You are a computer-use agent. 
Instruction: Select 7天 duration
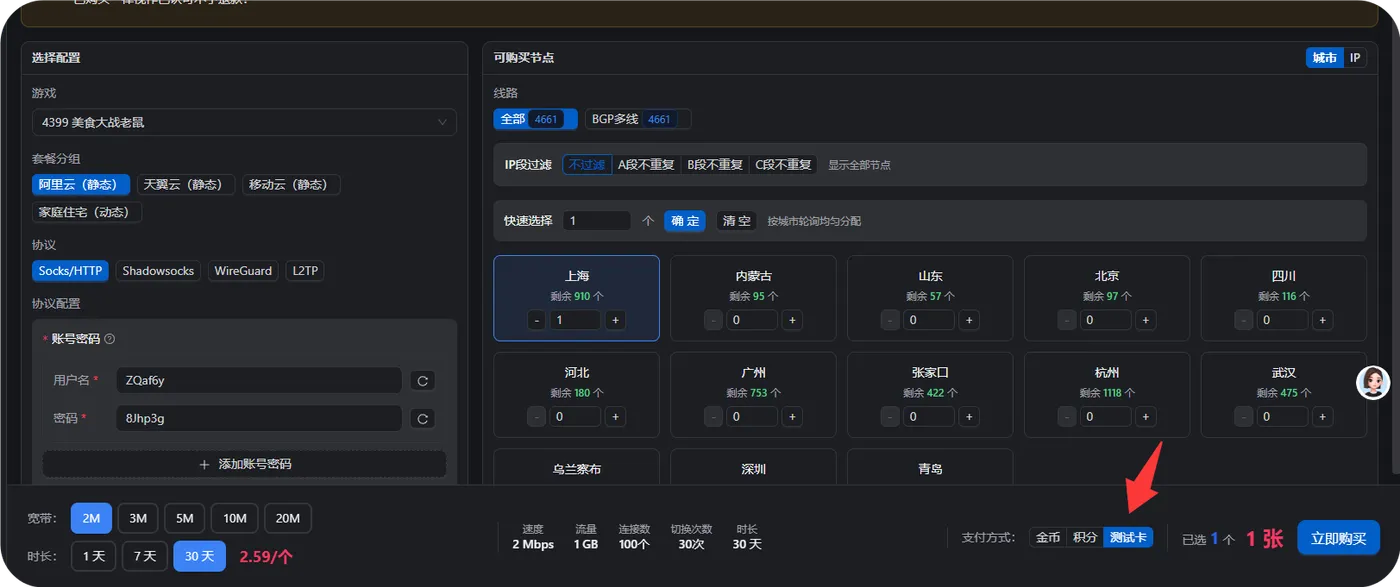[145, 556]
